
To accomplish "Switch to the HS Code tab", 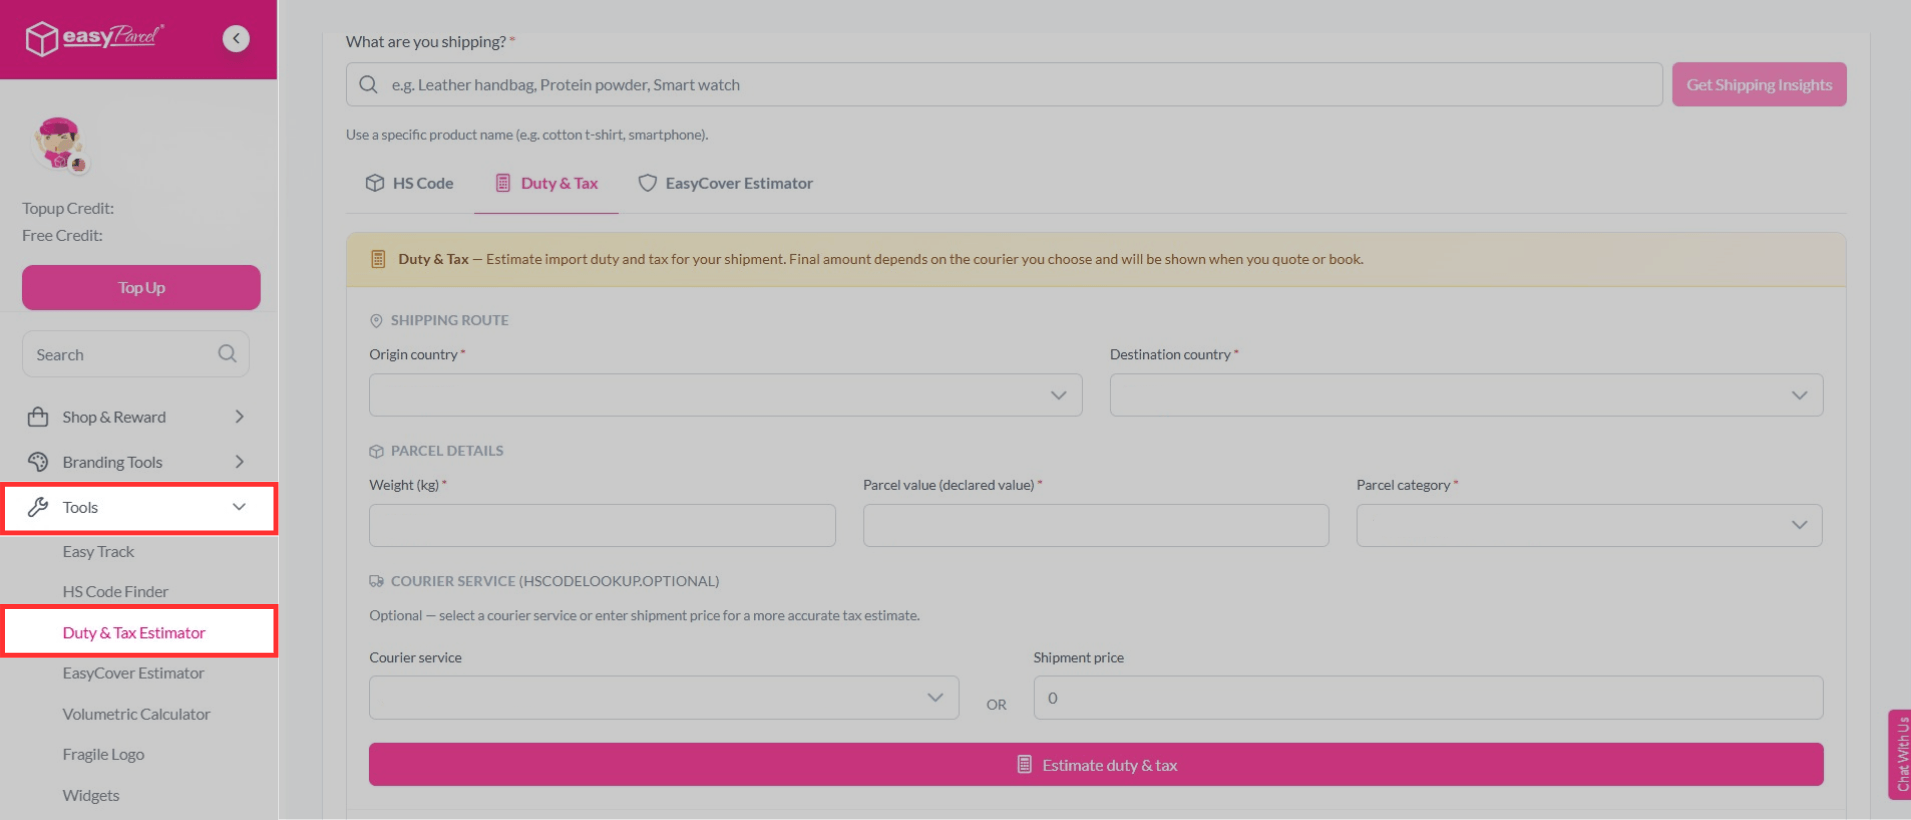I will point(410,183).
